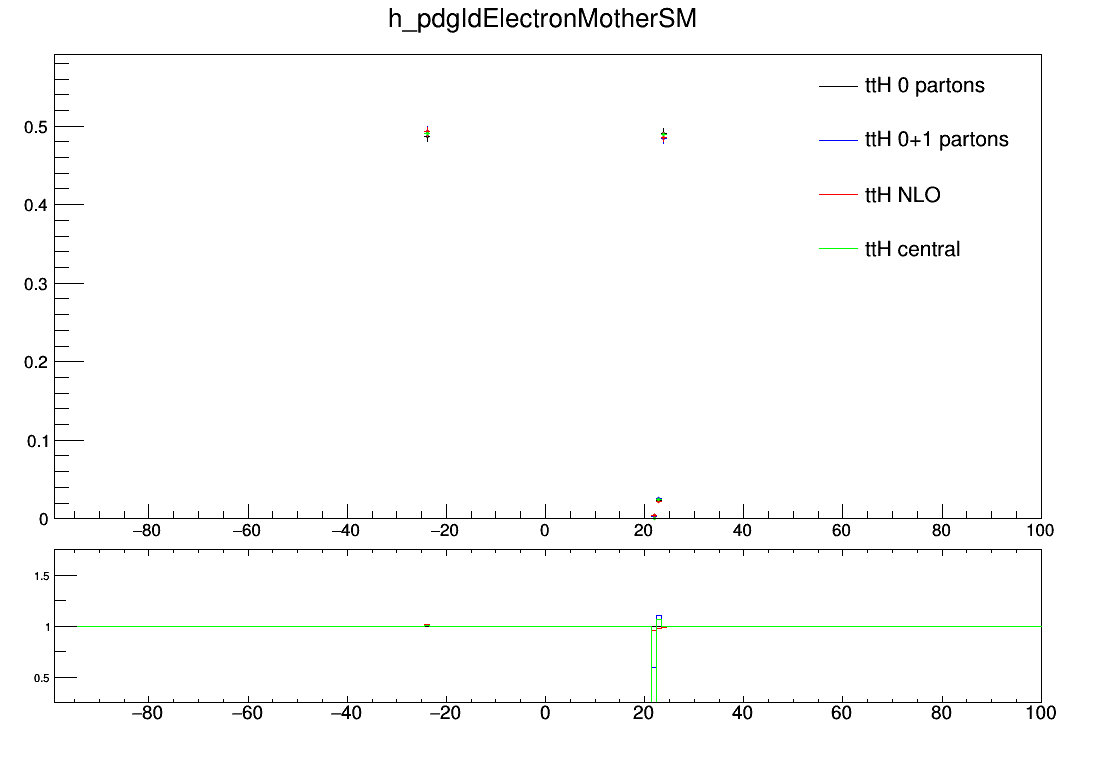Image resolution: width=1096 pixels, height=772 pixels.
Task: Click ratio panel y-axis label 0.5
Action: [42, 678]
